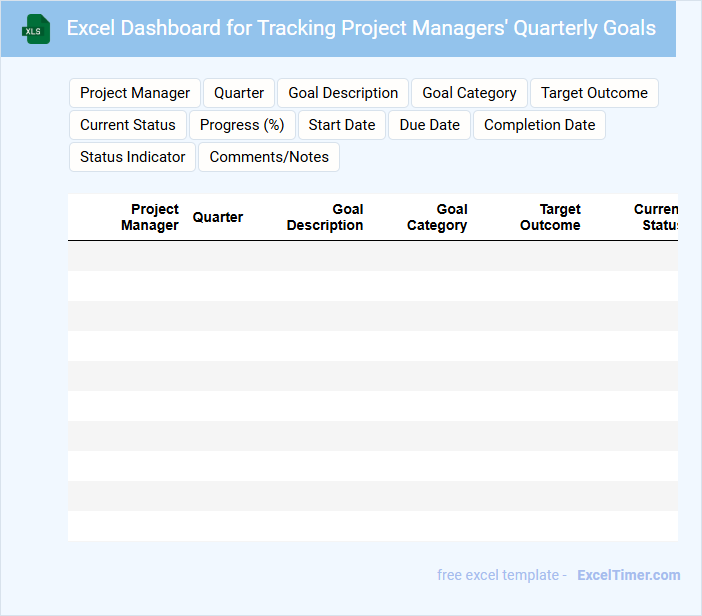Select the Goal Description column header
This screenshot has width=702, height=616.
point(325,217)
